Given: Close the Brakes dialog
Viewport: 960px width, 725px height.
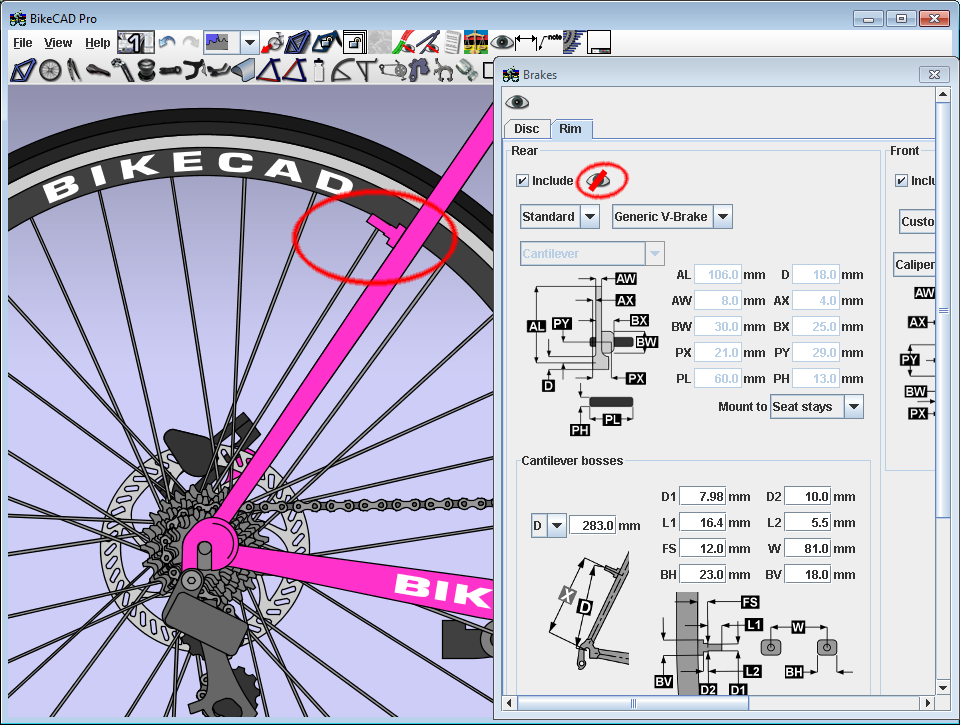Looking at the screenshot, I should pyautogui.click(x=933, y=75).
